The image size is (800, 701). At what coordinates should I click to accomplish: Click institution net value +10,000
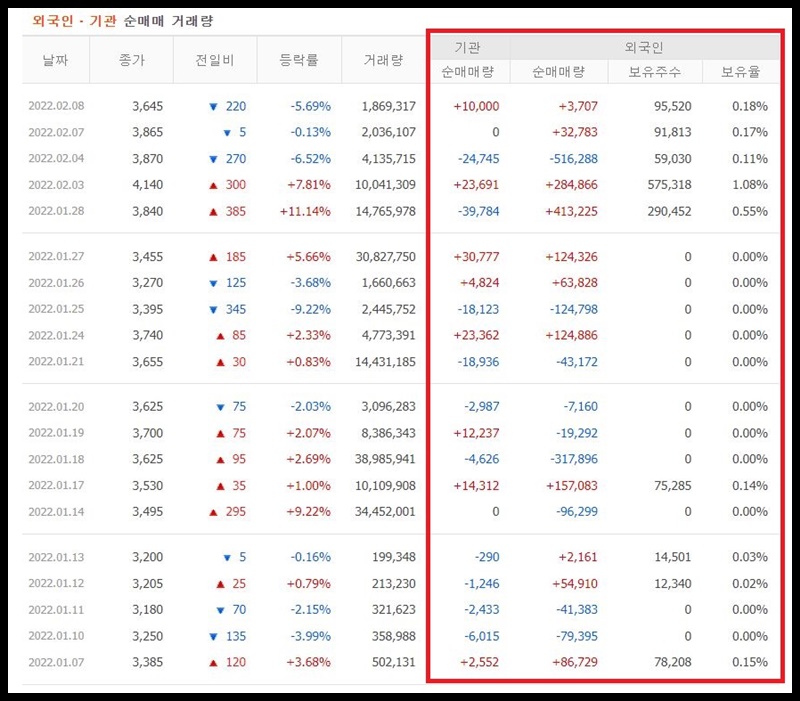point(476,106)
